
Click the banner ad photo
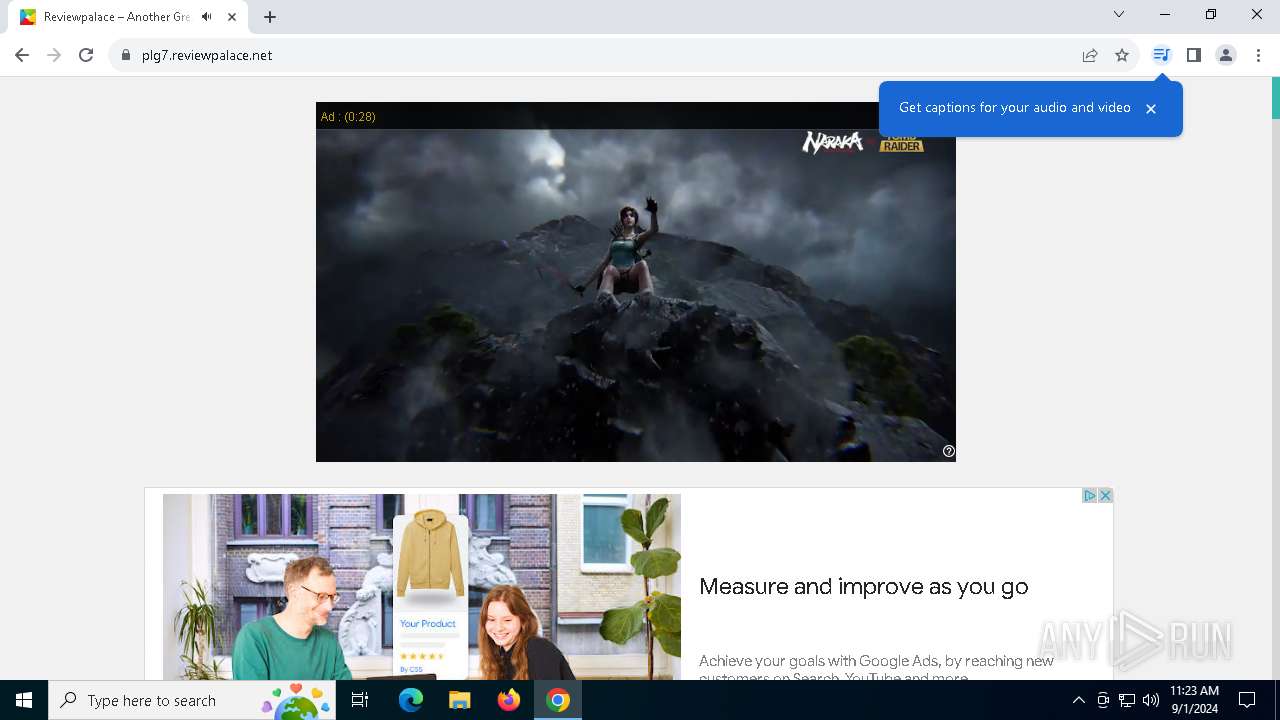coord(422,587)
